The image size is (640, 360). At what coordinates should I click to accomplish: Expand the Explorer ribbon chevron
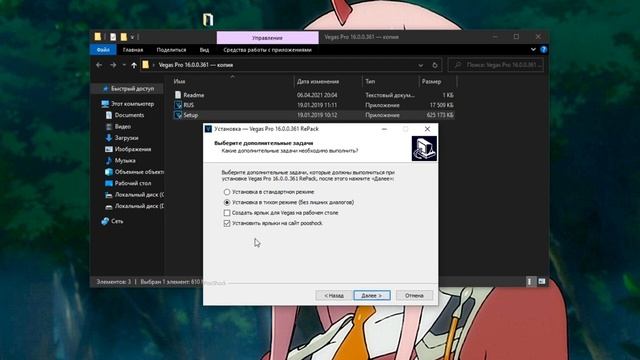click(533, 49)
